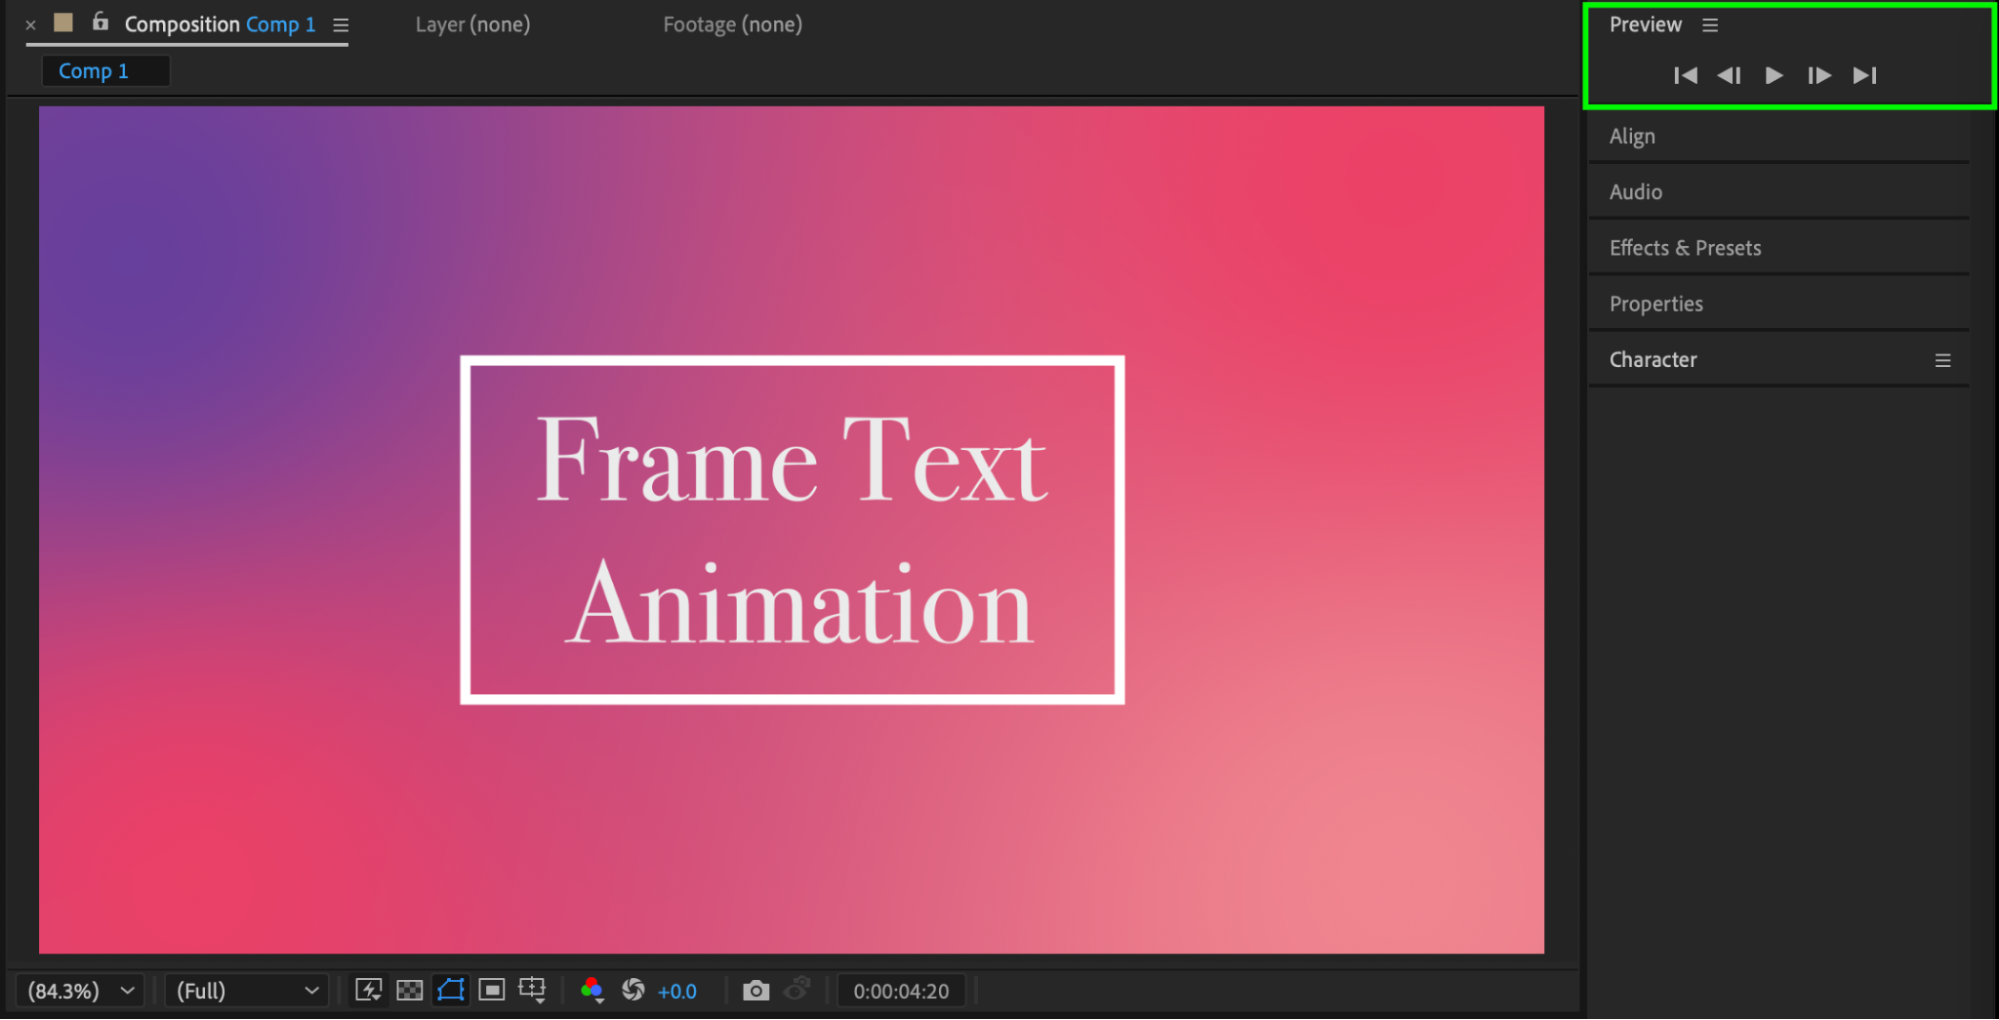The height and width of the screenshot is (1020, 1999).
Task: Open grid and guide options
Action: pos(532,990)
